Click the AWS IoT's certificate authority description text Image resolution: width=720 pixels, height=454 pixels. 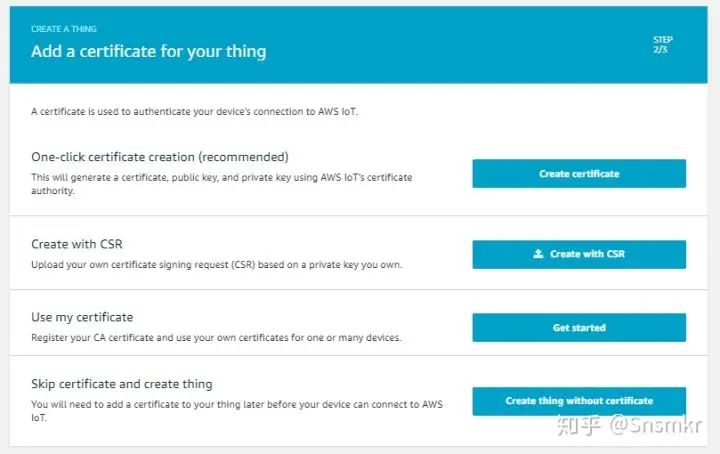point(221,184)
